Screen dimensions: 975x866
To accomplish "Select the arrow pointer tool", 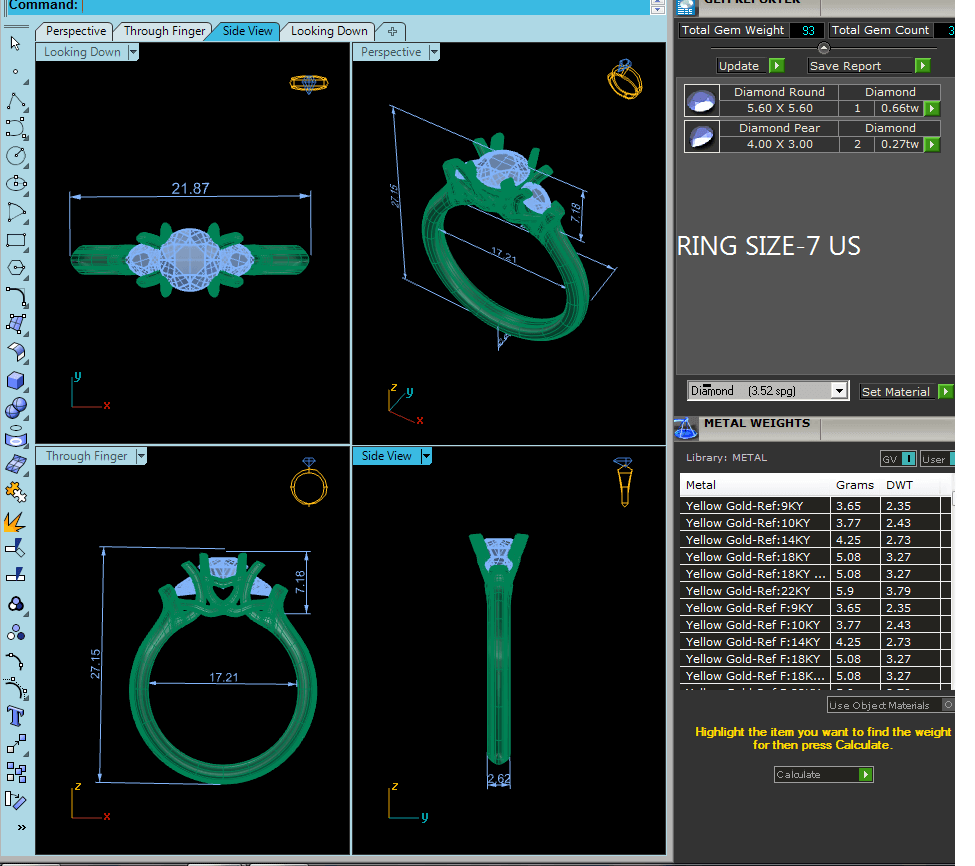I will click(x=15, y=43).
